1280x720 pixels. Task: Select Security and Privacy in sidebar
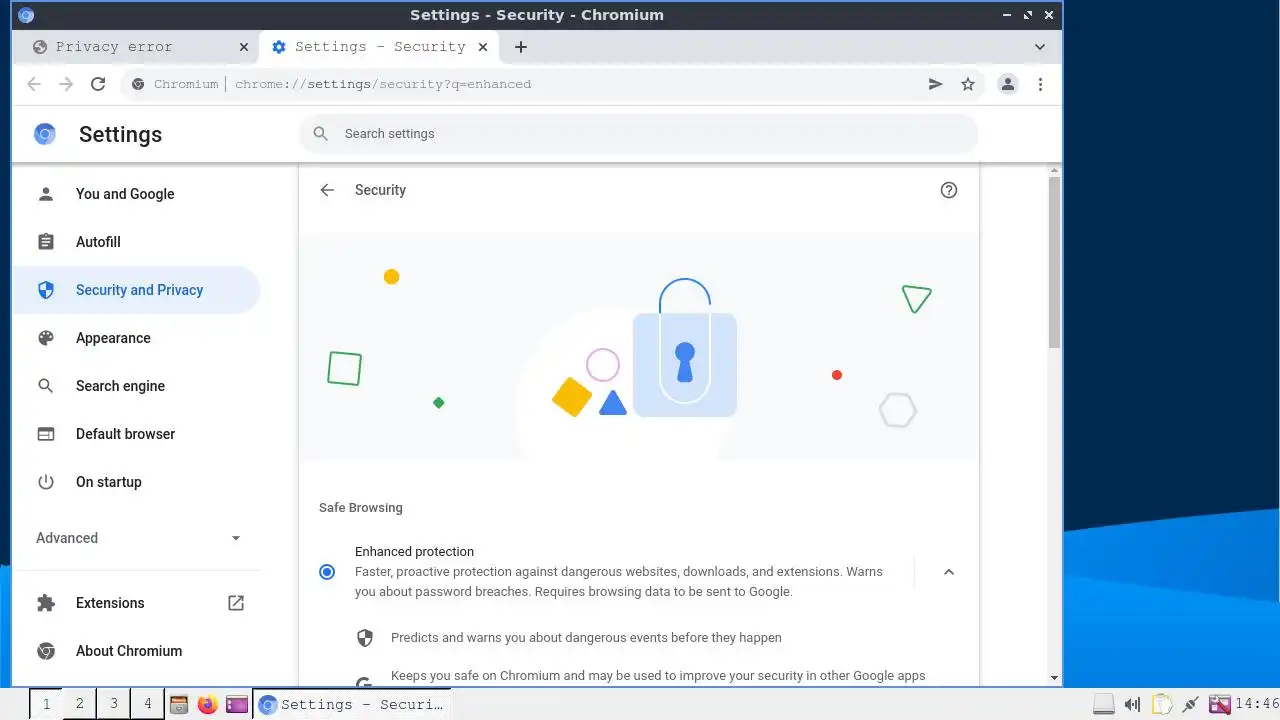coord(136,290)
